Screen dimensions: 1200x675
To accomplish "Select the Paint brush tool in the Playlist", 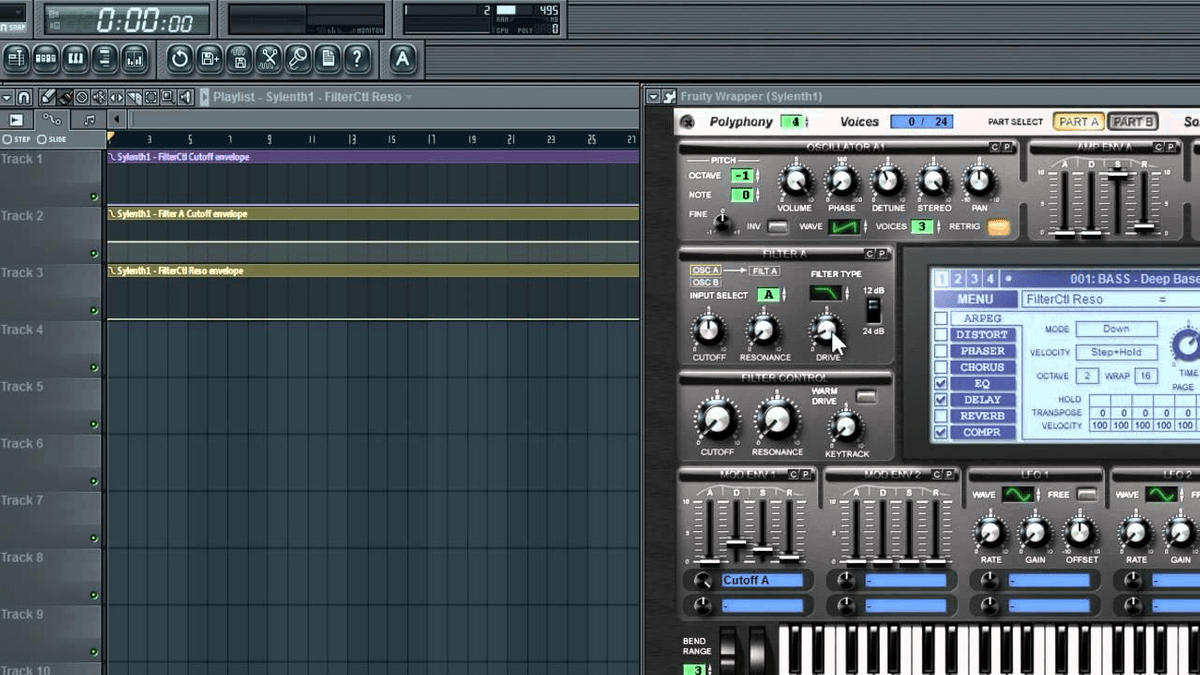I will (x=64, y=97).
